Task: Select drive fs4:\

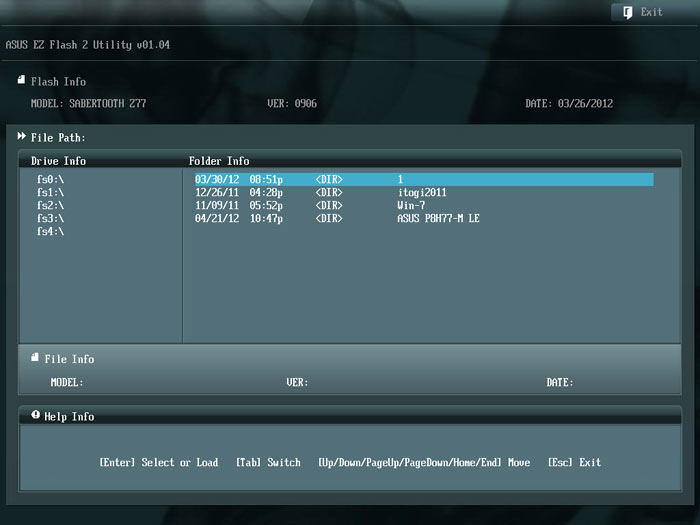Action: (50, 231)
